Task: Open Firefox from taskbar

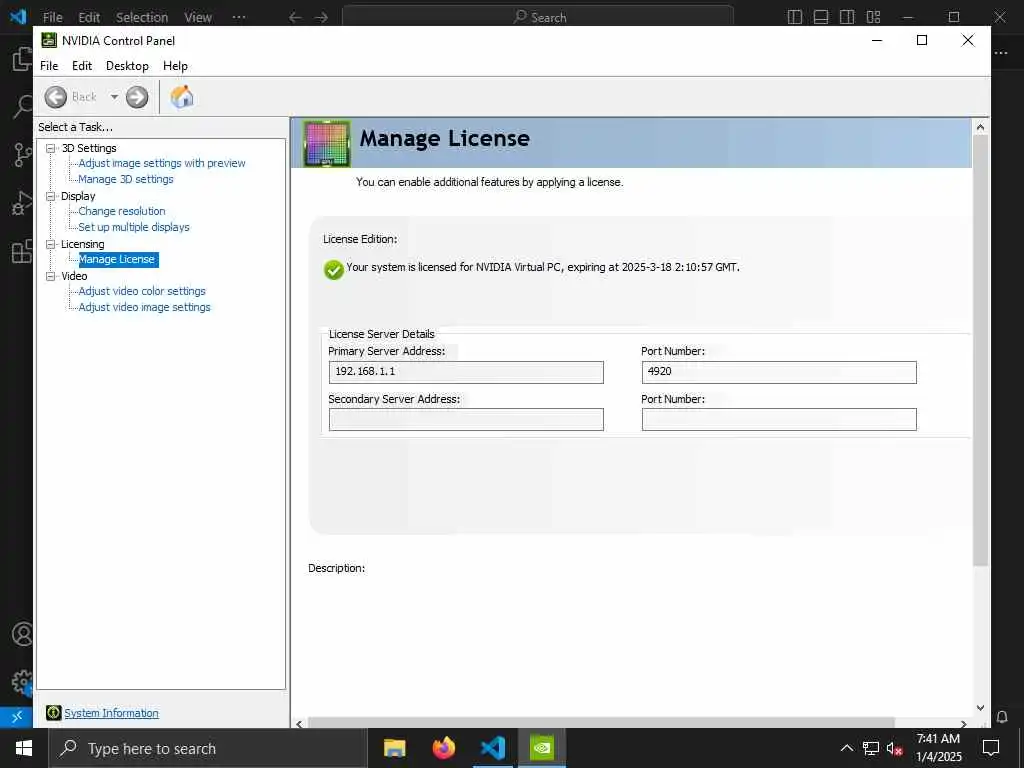Action: [x=444, y=748]
